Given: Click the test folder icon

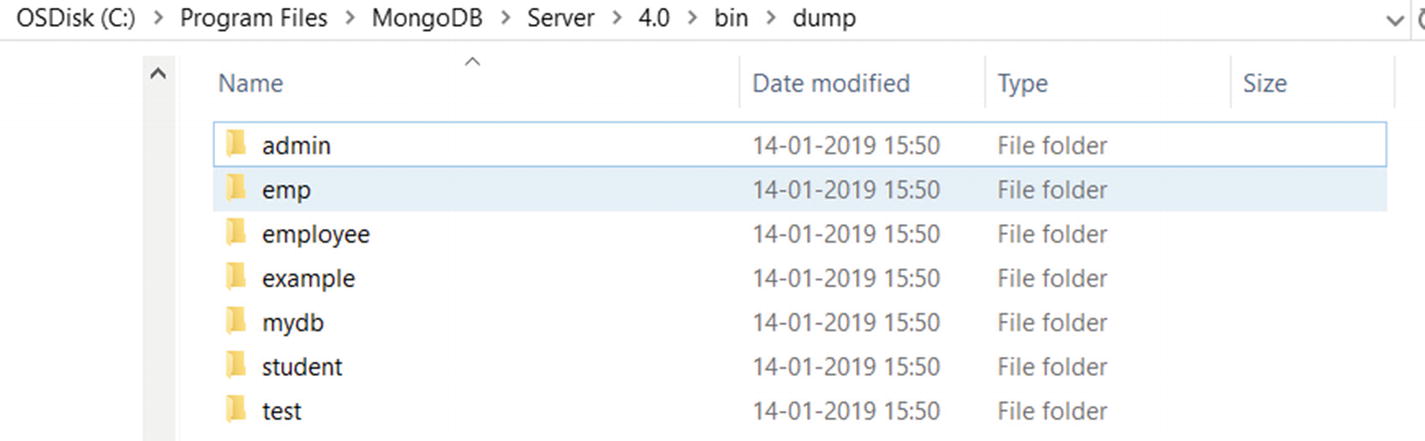Looking at the screenshot, I should tap(236, 411).
